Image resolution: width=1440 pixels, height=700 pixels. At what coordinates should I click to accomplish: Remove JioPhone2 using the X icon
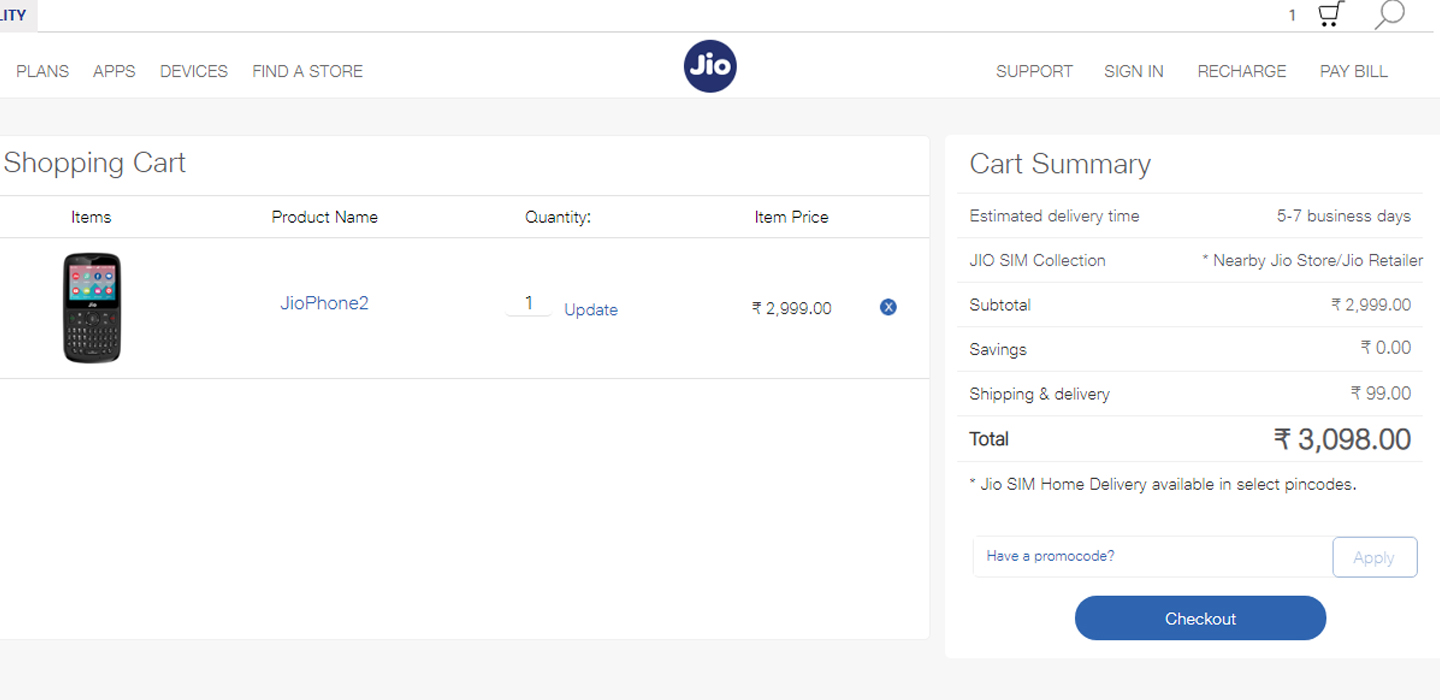tap(888, 307)
